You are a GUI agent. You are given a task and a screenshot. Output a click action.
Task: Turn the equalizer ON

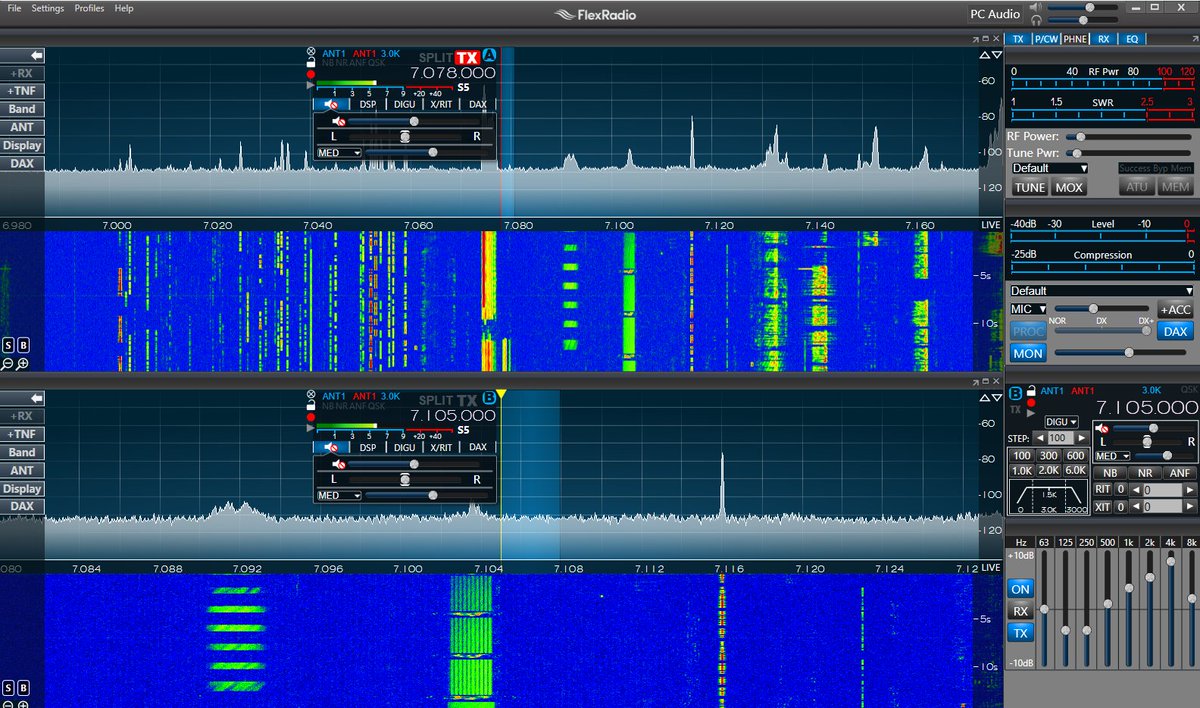coord(1020,588)
